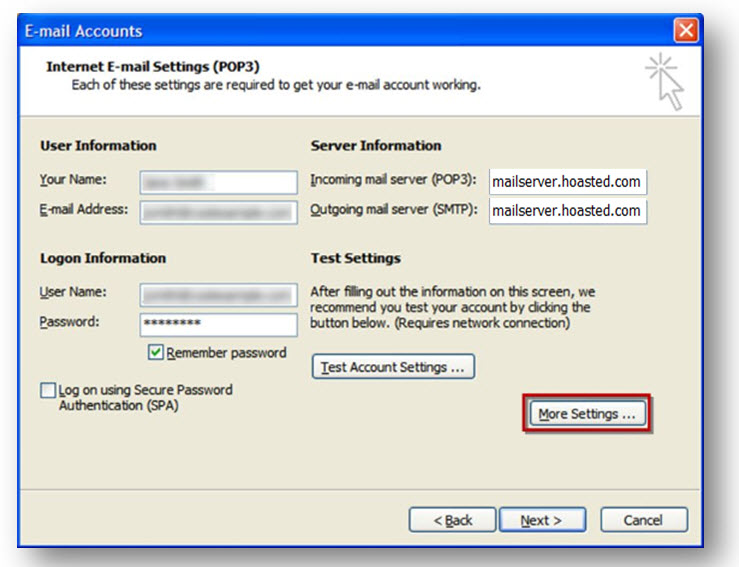
Task: Edit the Incoming mail server (POP3) field
Action: coord(568,182)
